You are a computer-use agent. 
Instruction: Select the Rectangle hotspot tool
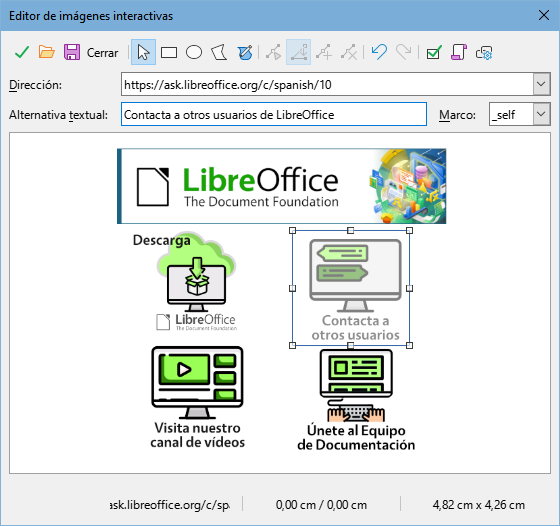[169, 52]
